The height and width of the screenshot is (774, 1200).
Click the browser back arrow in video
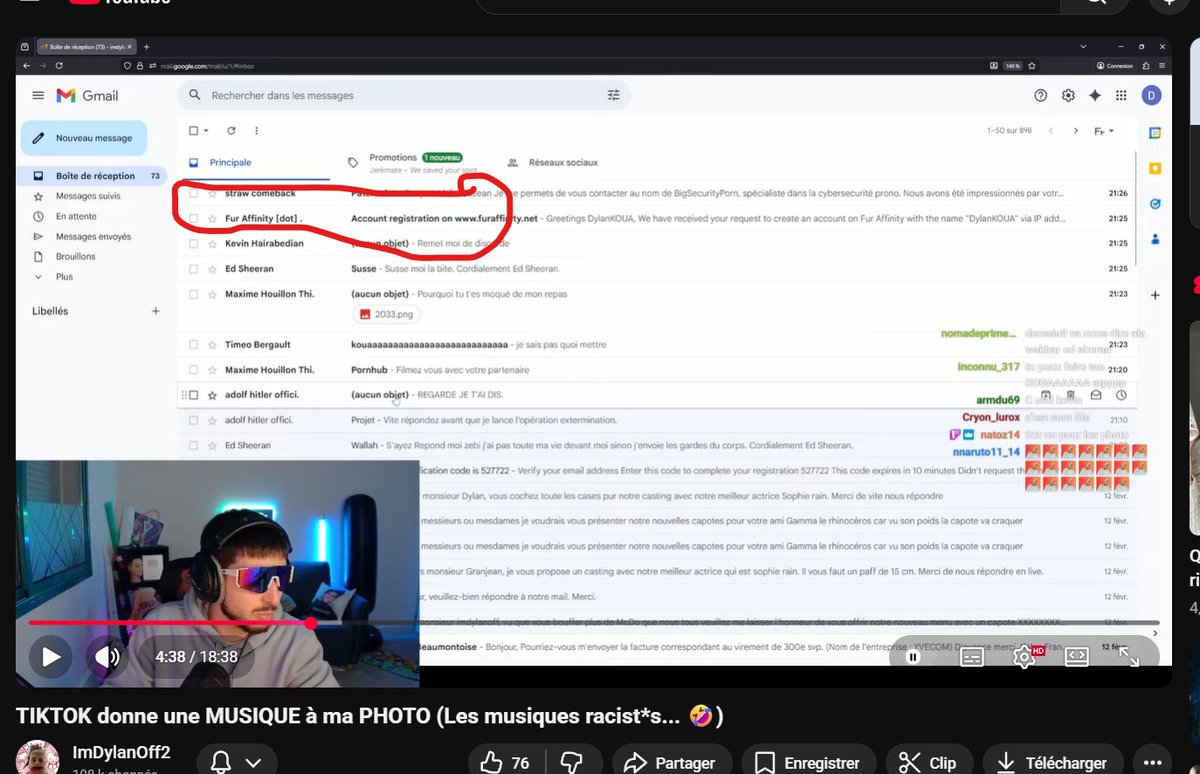(27, 66)
